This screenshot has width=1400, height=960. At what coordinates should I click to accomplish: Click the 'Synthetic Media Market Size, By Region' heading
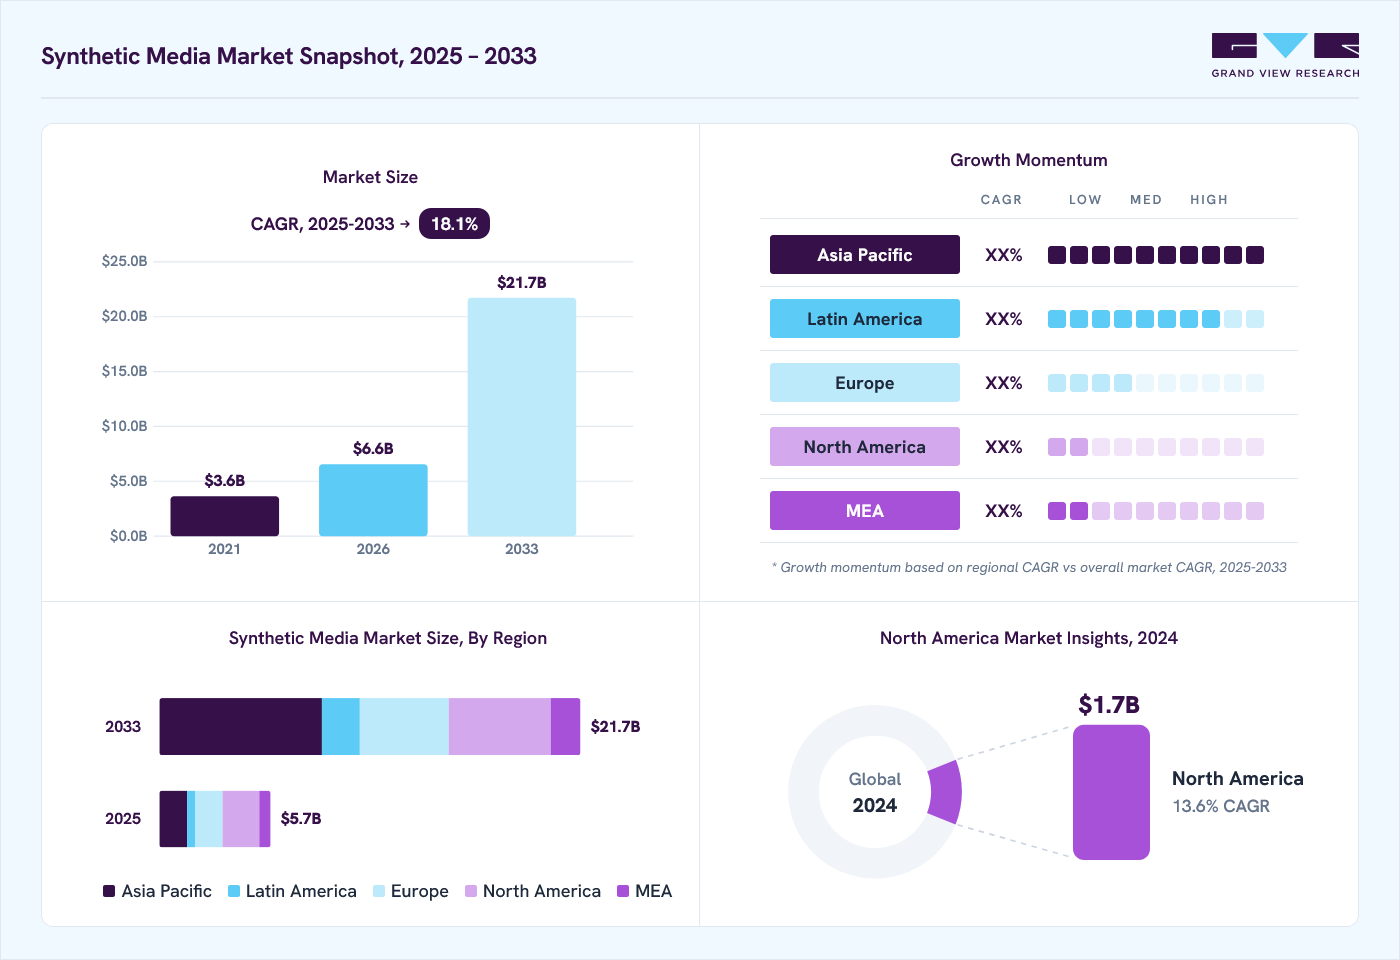pos(388,638)
